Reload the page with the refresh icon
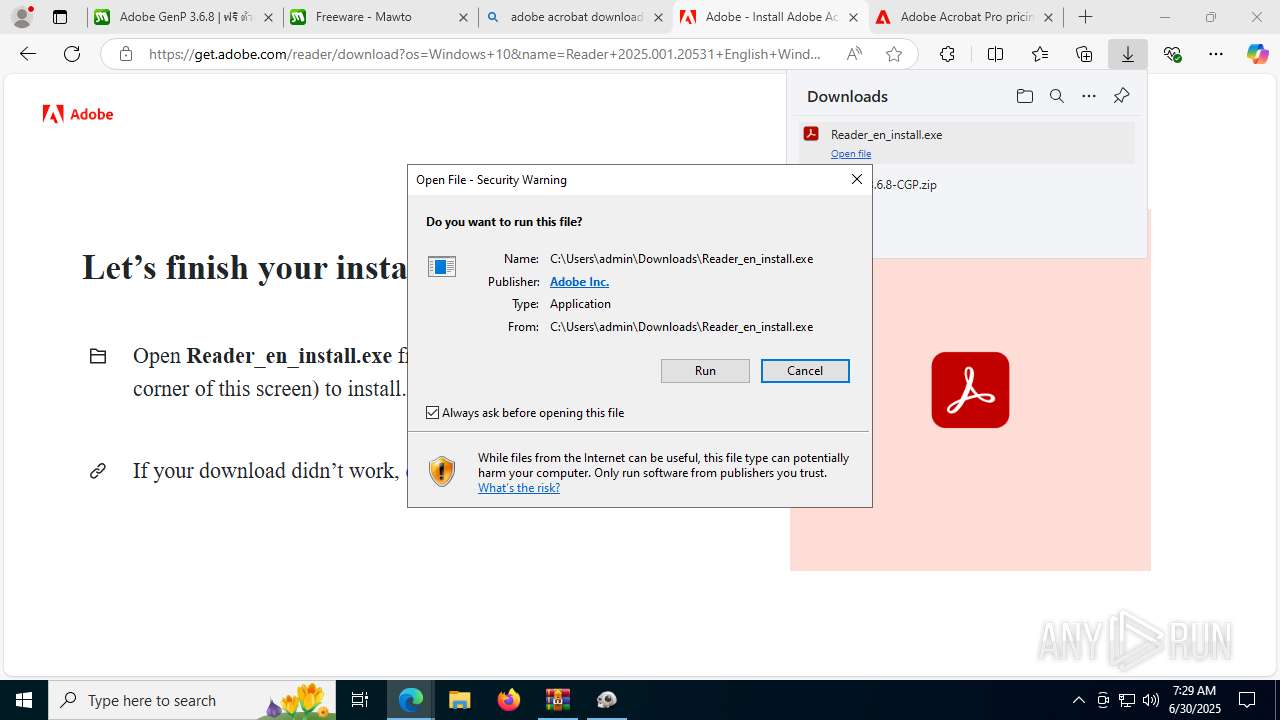Screen dimensions: 1280x720 (72, 54)
